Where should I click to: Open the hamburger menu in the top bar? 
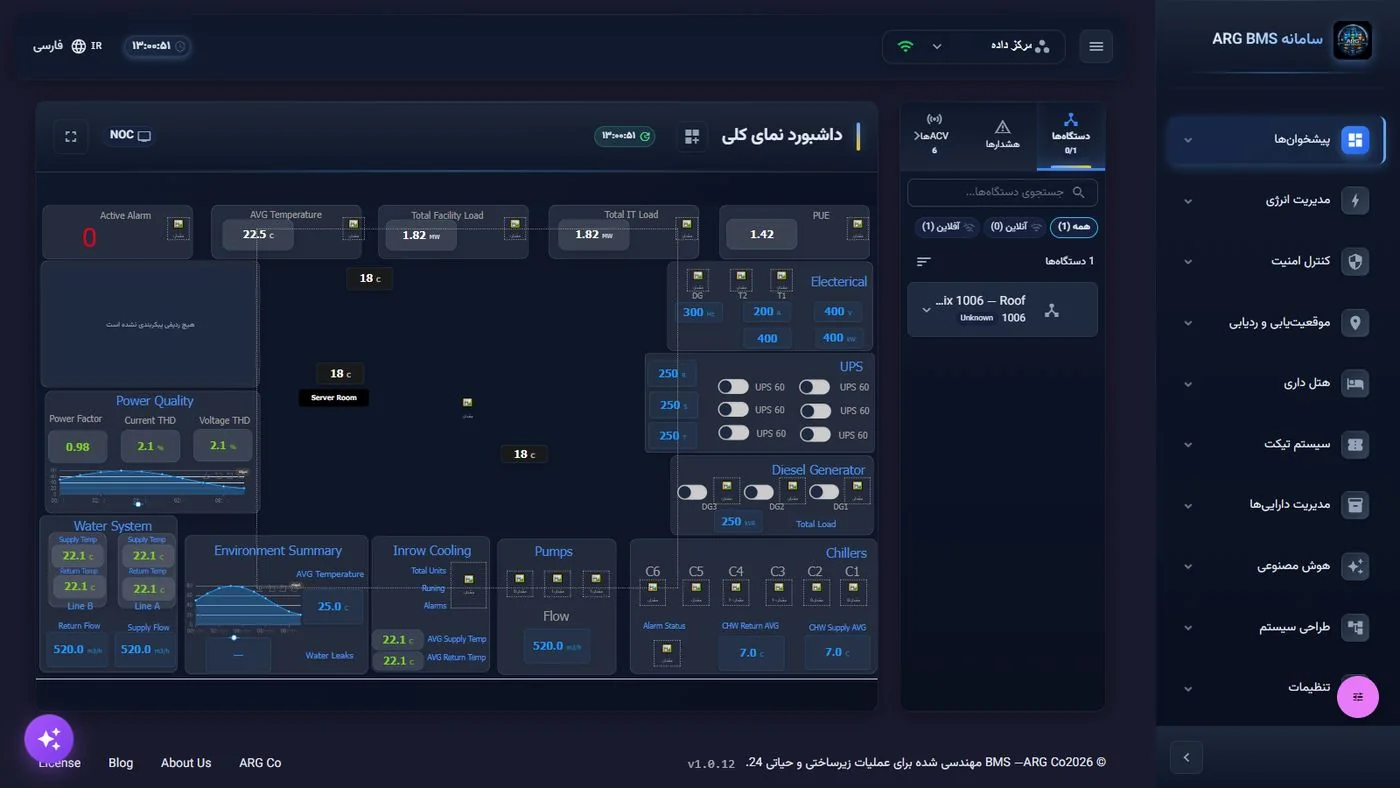point(1096,47)
